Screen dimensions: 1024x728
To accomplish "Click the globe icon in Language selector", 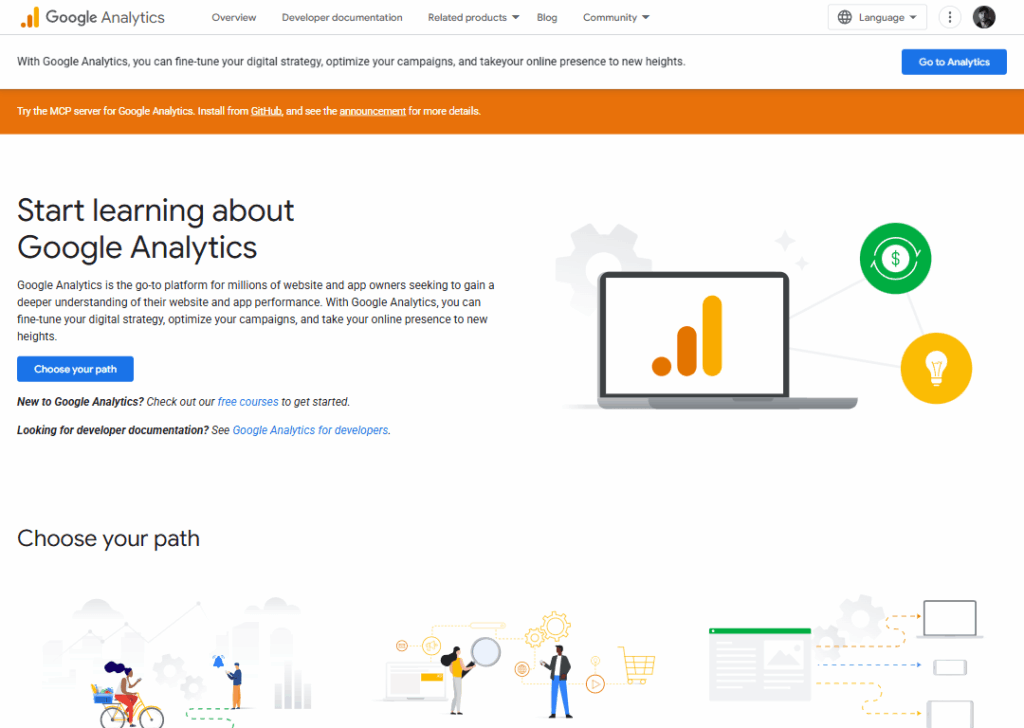I will tap(845, 17).
